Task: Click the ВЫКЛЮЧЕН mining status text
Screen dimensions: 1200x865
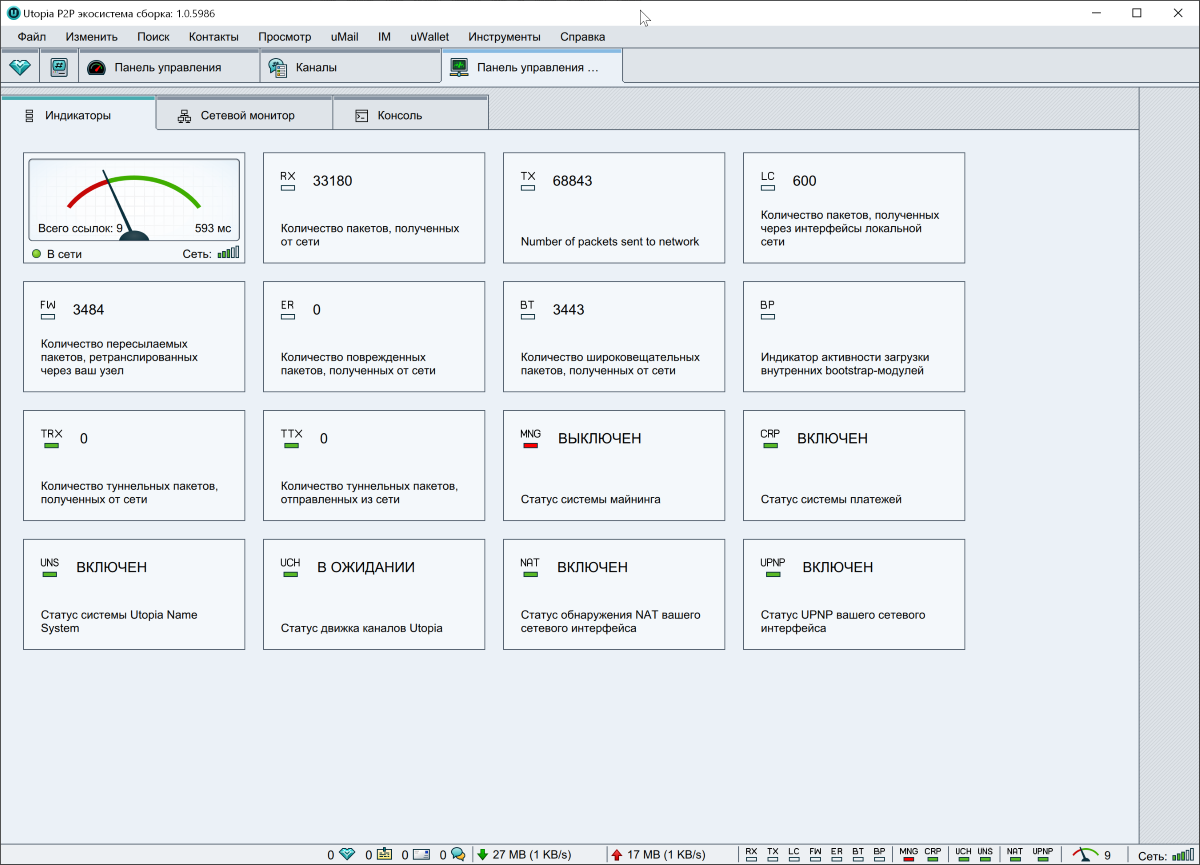Action: 600,439
